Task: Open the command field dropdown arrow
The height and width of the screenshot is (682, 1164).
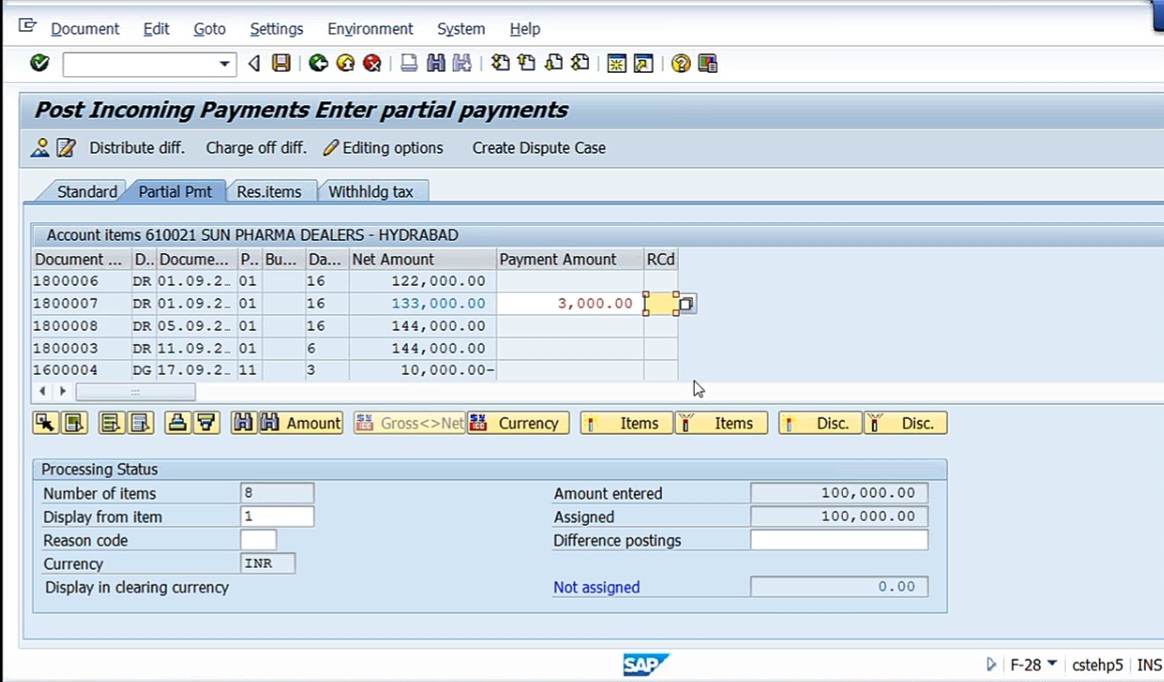Action: 224,64
